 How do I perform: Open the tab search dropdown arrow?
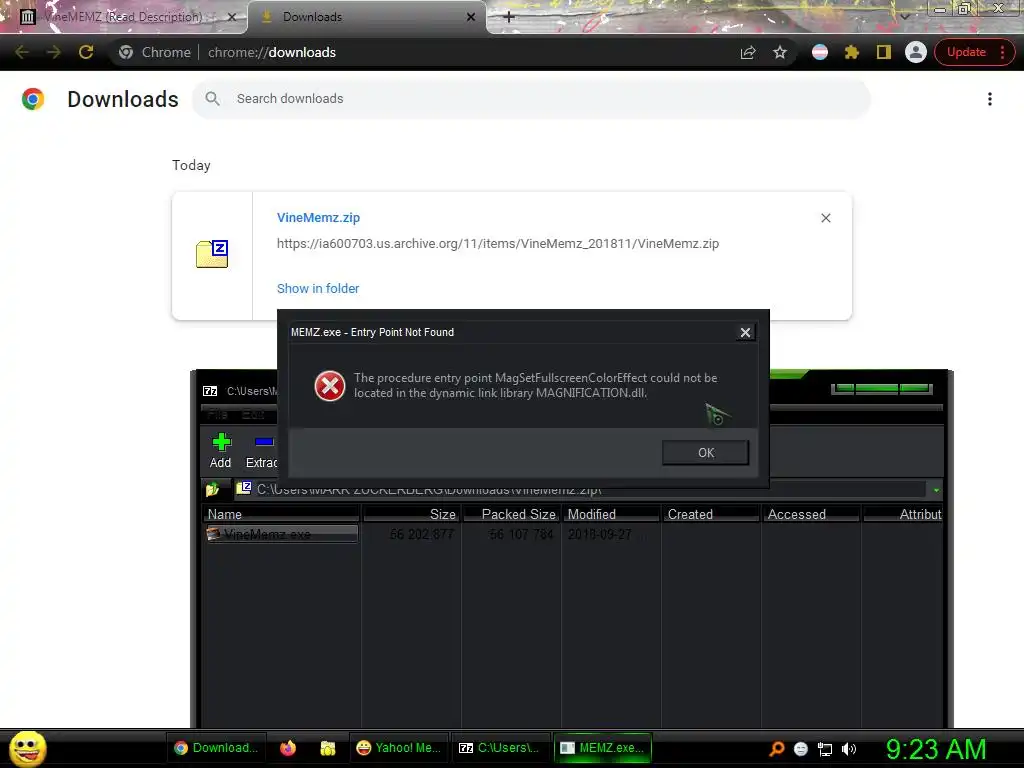[904, 16]
